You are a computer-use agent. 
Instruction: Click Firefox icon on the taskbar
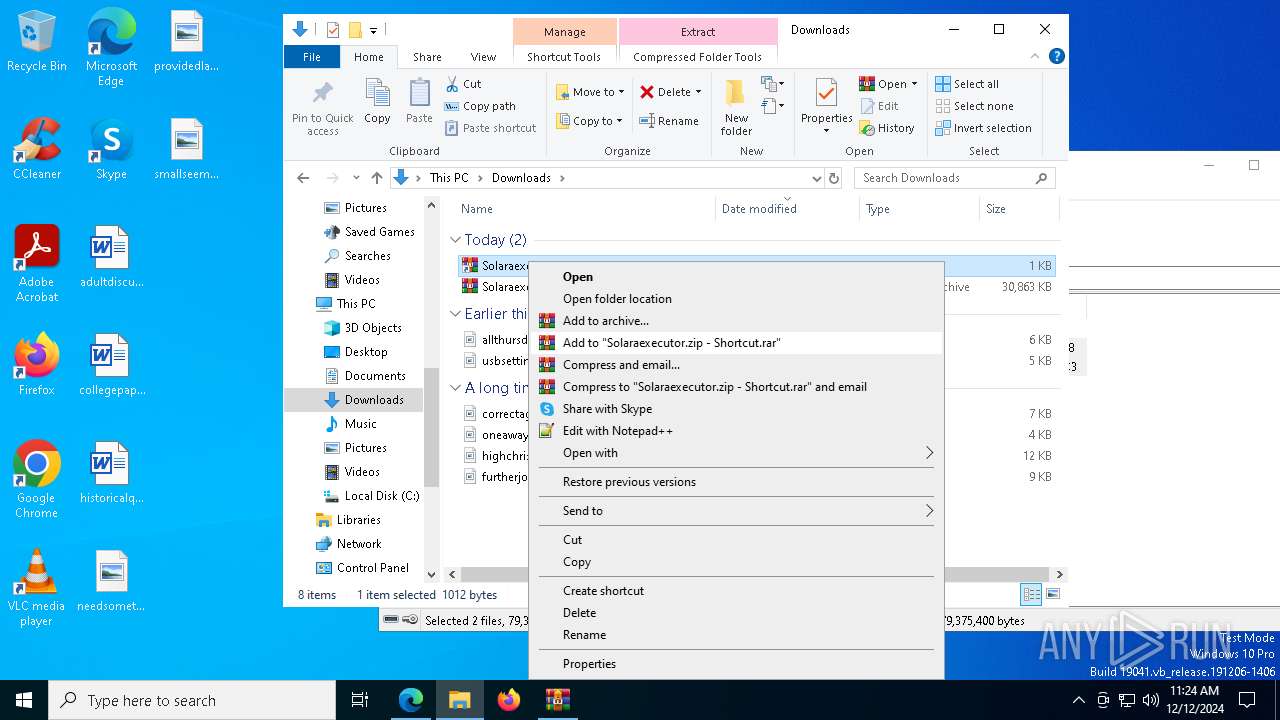pos(509,700)
